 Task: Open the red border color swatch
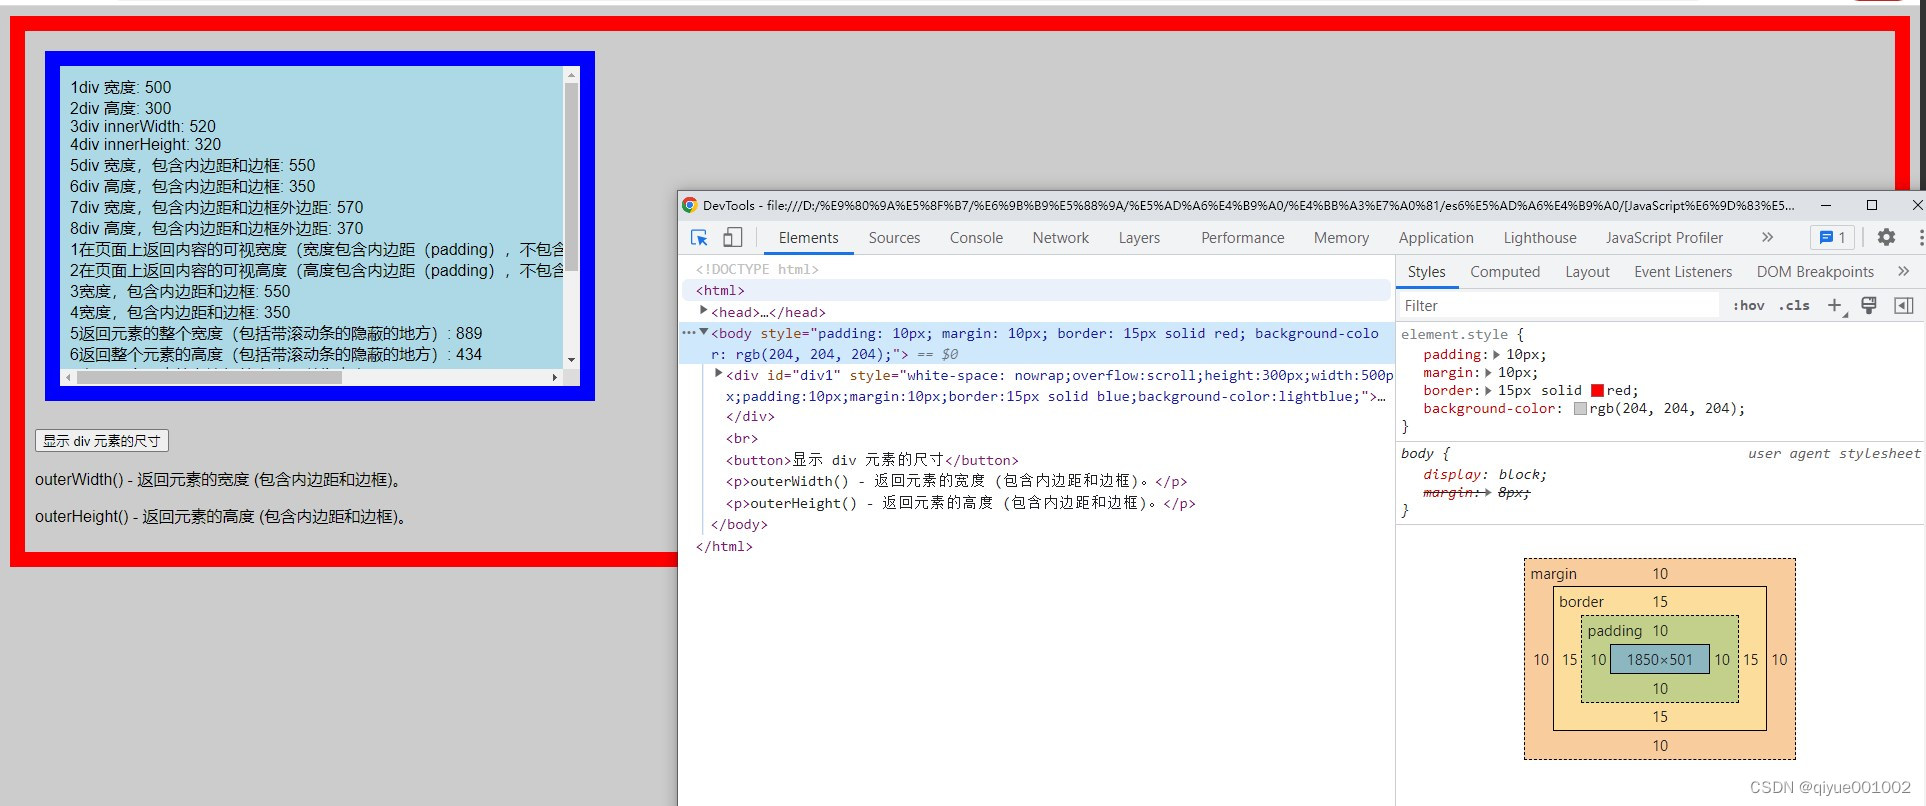point(1597,391)
